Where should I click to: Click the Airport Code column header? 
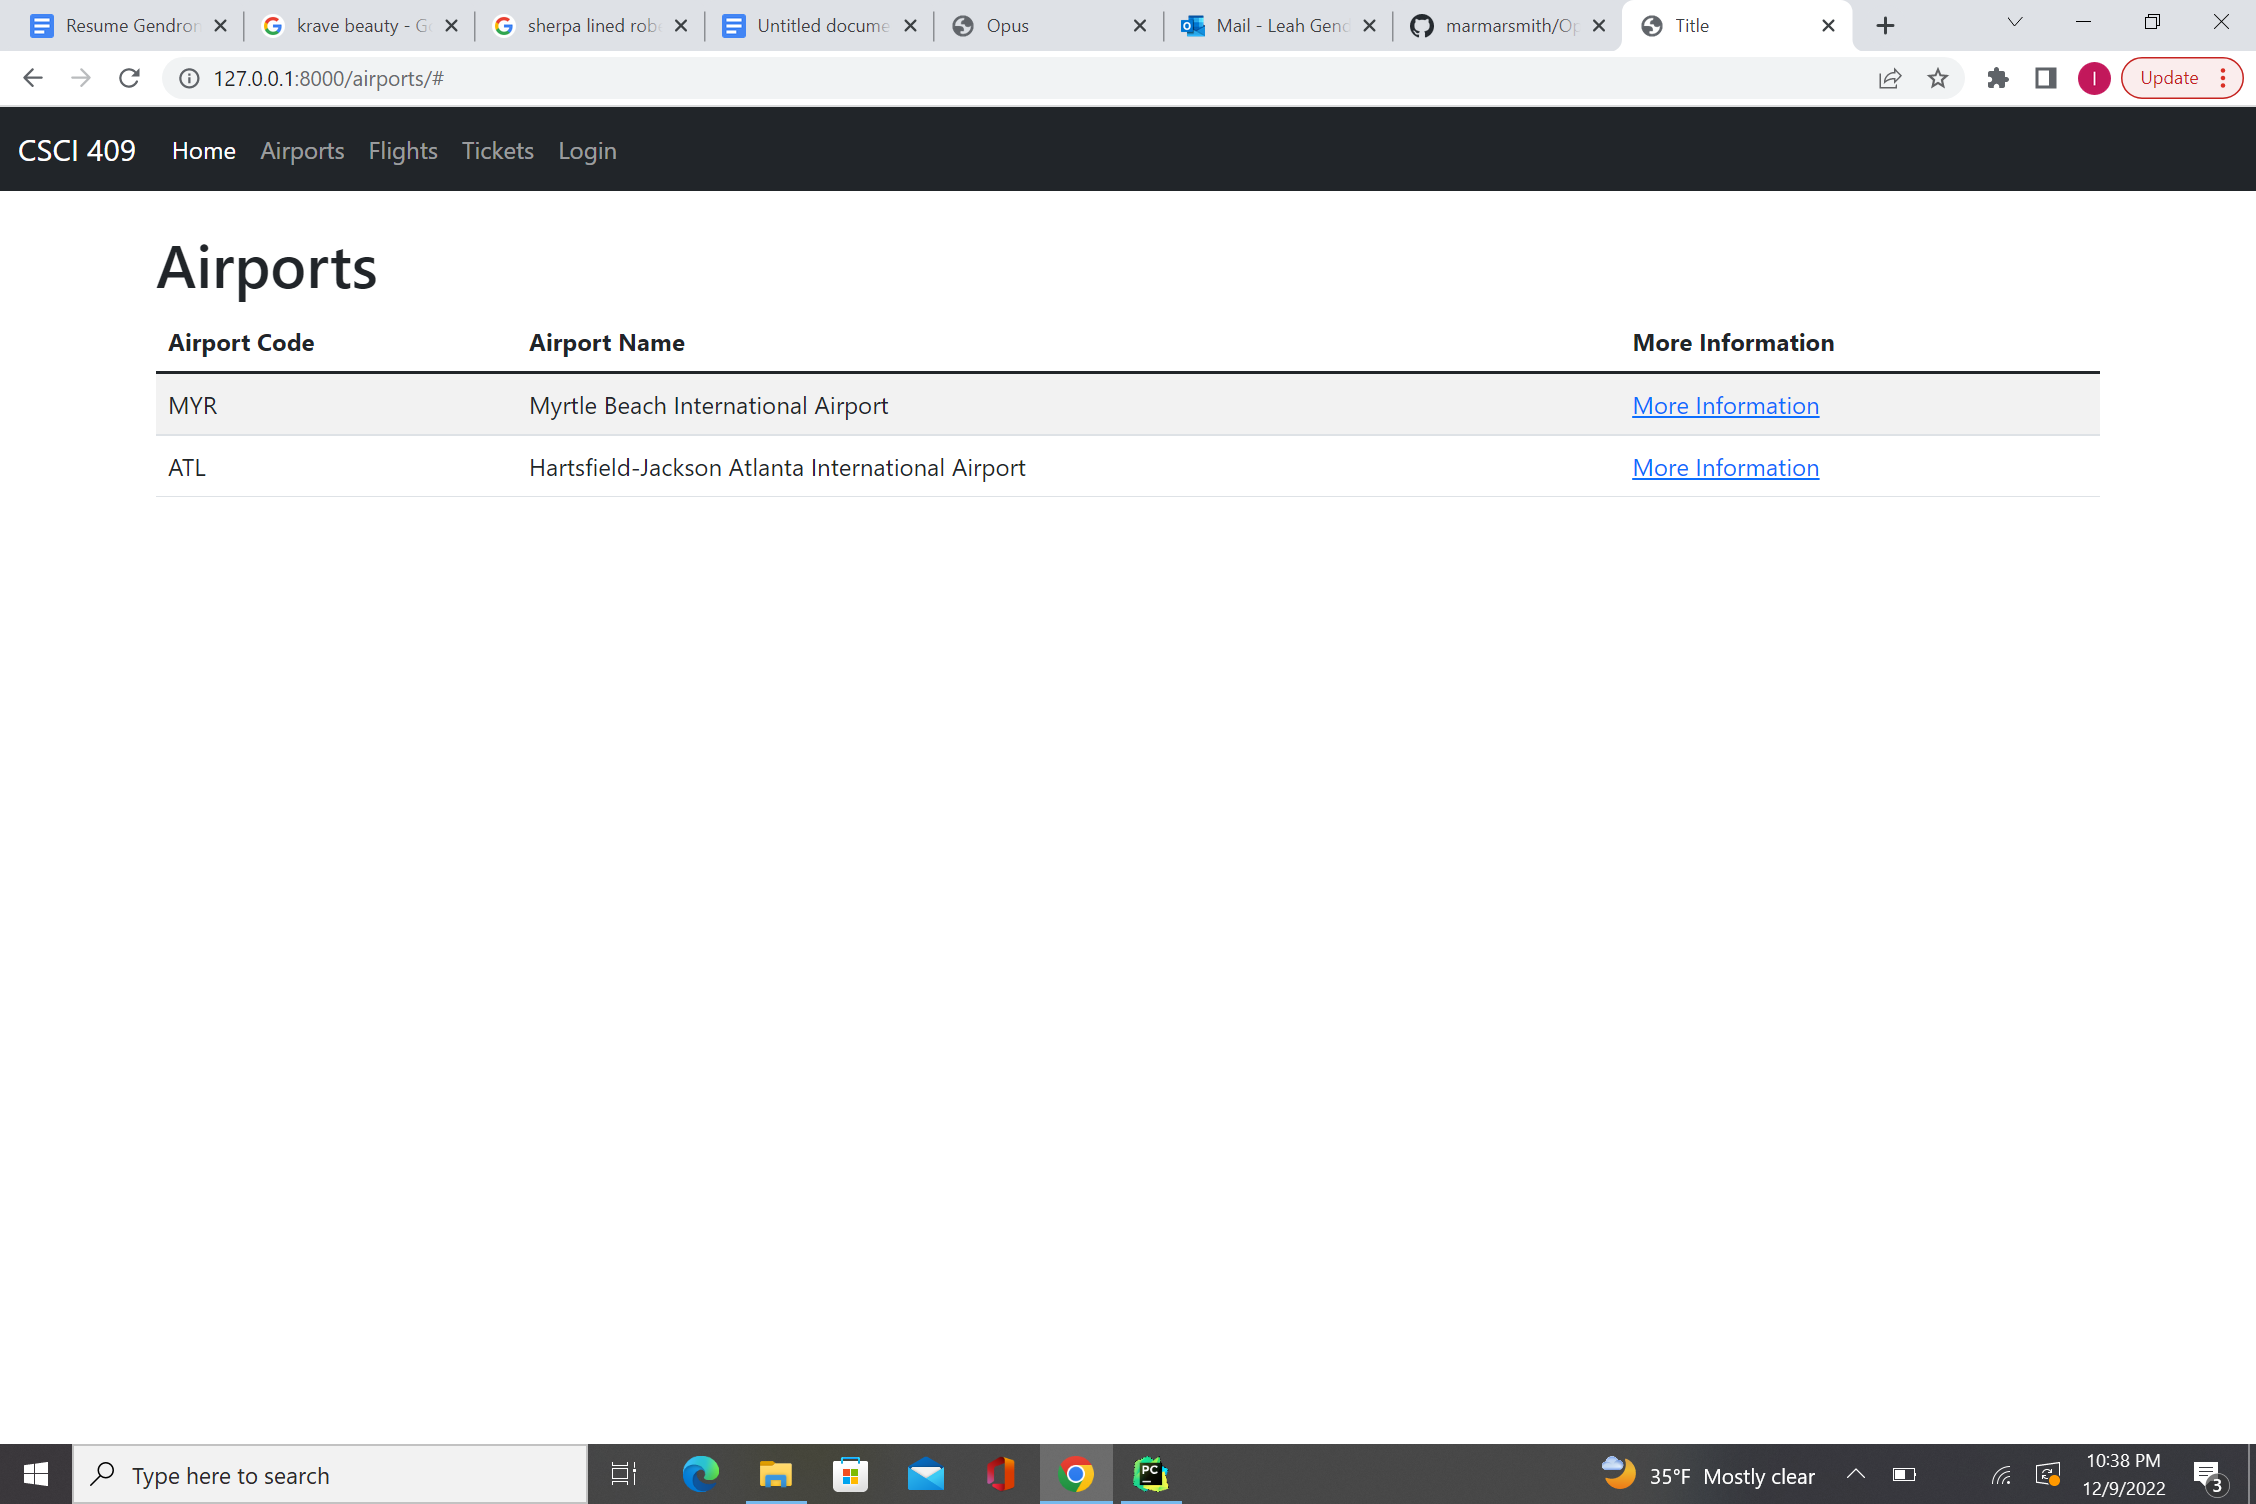point(241,342)
